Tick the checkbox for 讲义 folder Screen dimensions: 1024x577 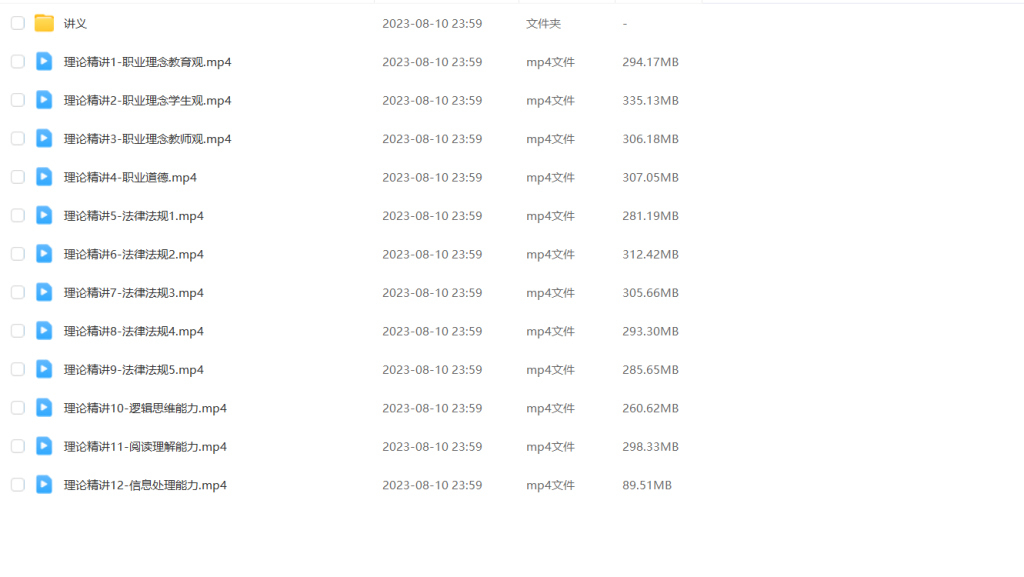[x=18, y=23]
